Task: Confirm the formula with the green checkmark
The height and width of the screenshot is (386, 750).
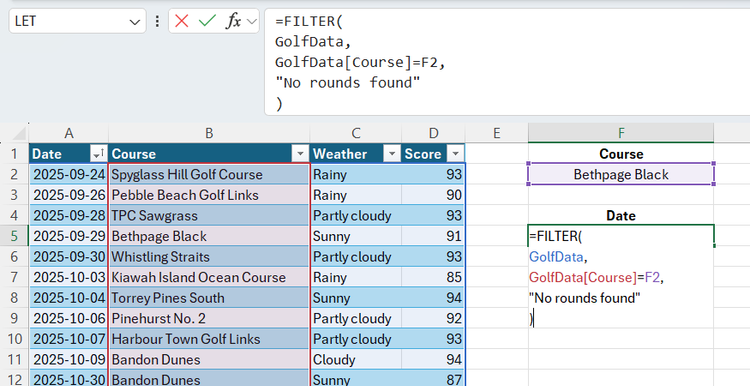Action: click(207, 21)
